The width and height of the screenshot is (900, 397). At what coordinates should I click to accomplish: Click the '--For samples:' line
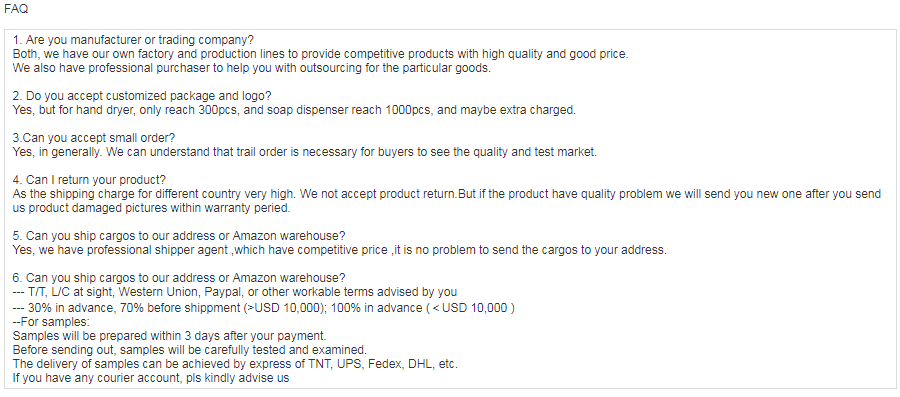point(51,322)
